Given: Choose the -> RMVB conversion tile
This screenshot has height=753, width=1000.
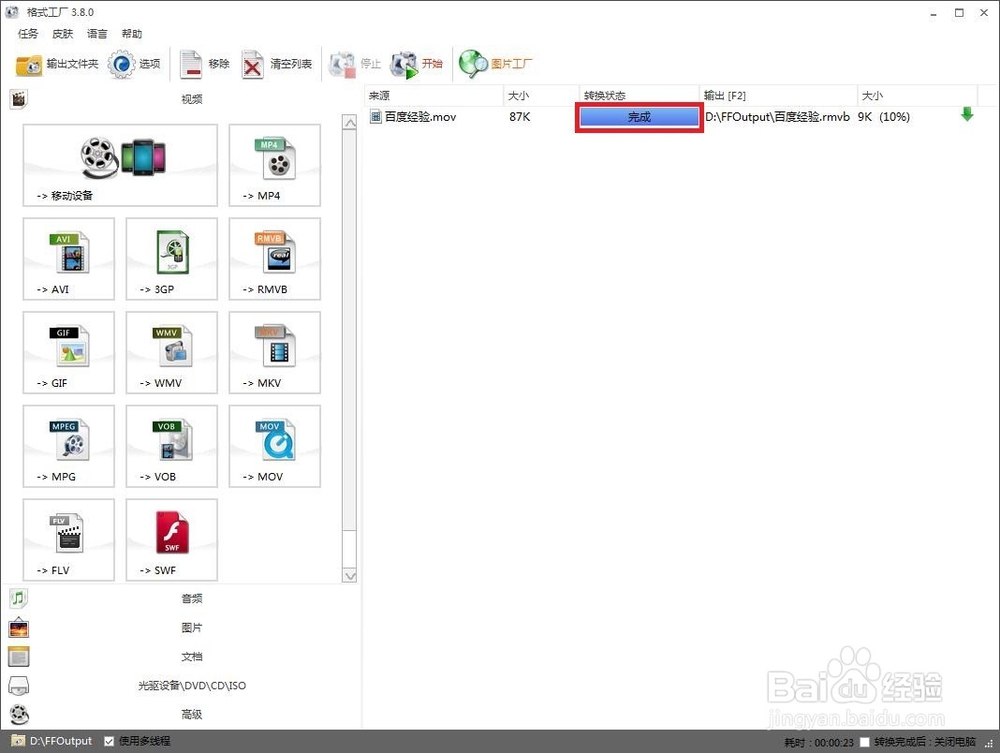Looking at the screenshot, I should click(275, 259).
